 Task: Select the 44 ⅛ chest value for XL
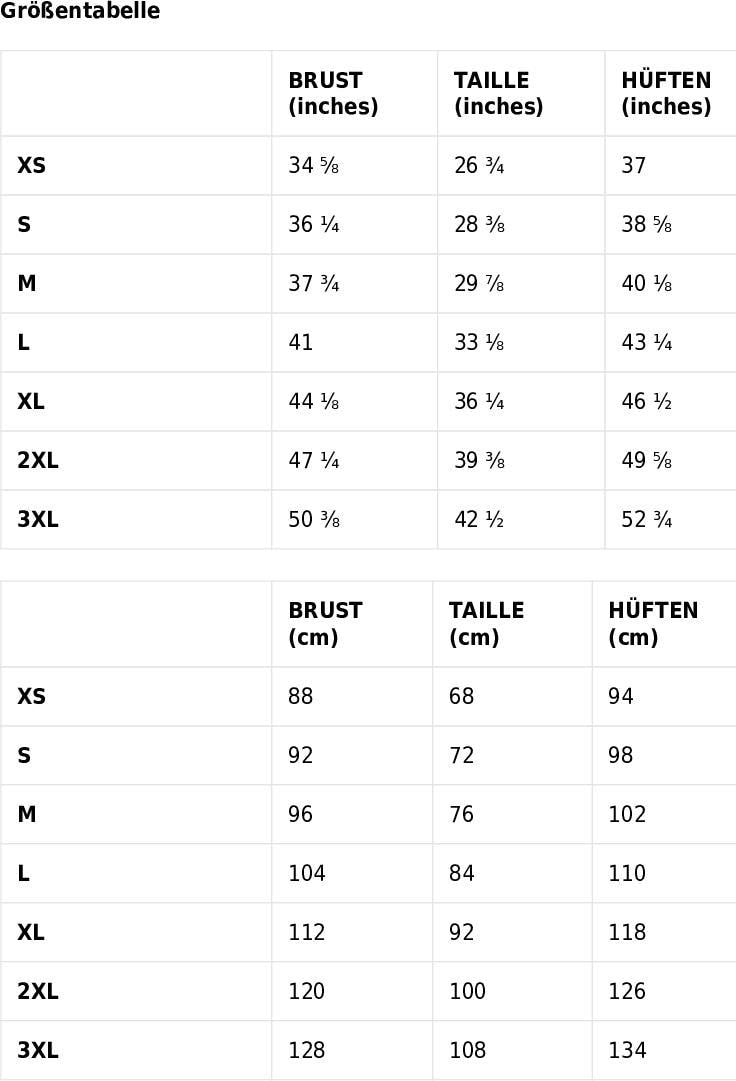coord(313,402)
